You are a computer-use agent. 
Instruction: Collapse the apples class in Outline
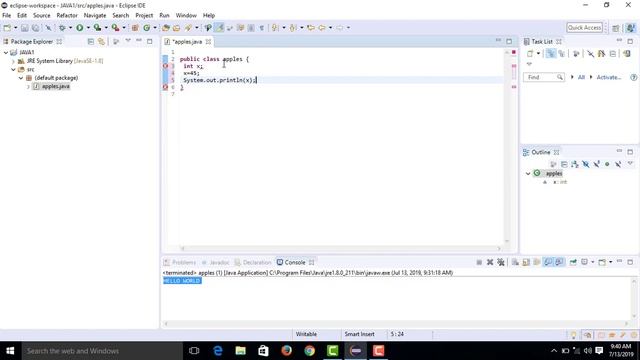click(528, 173)
